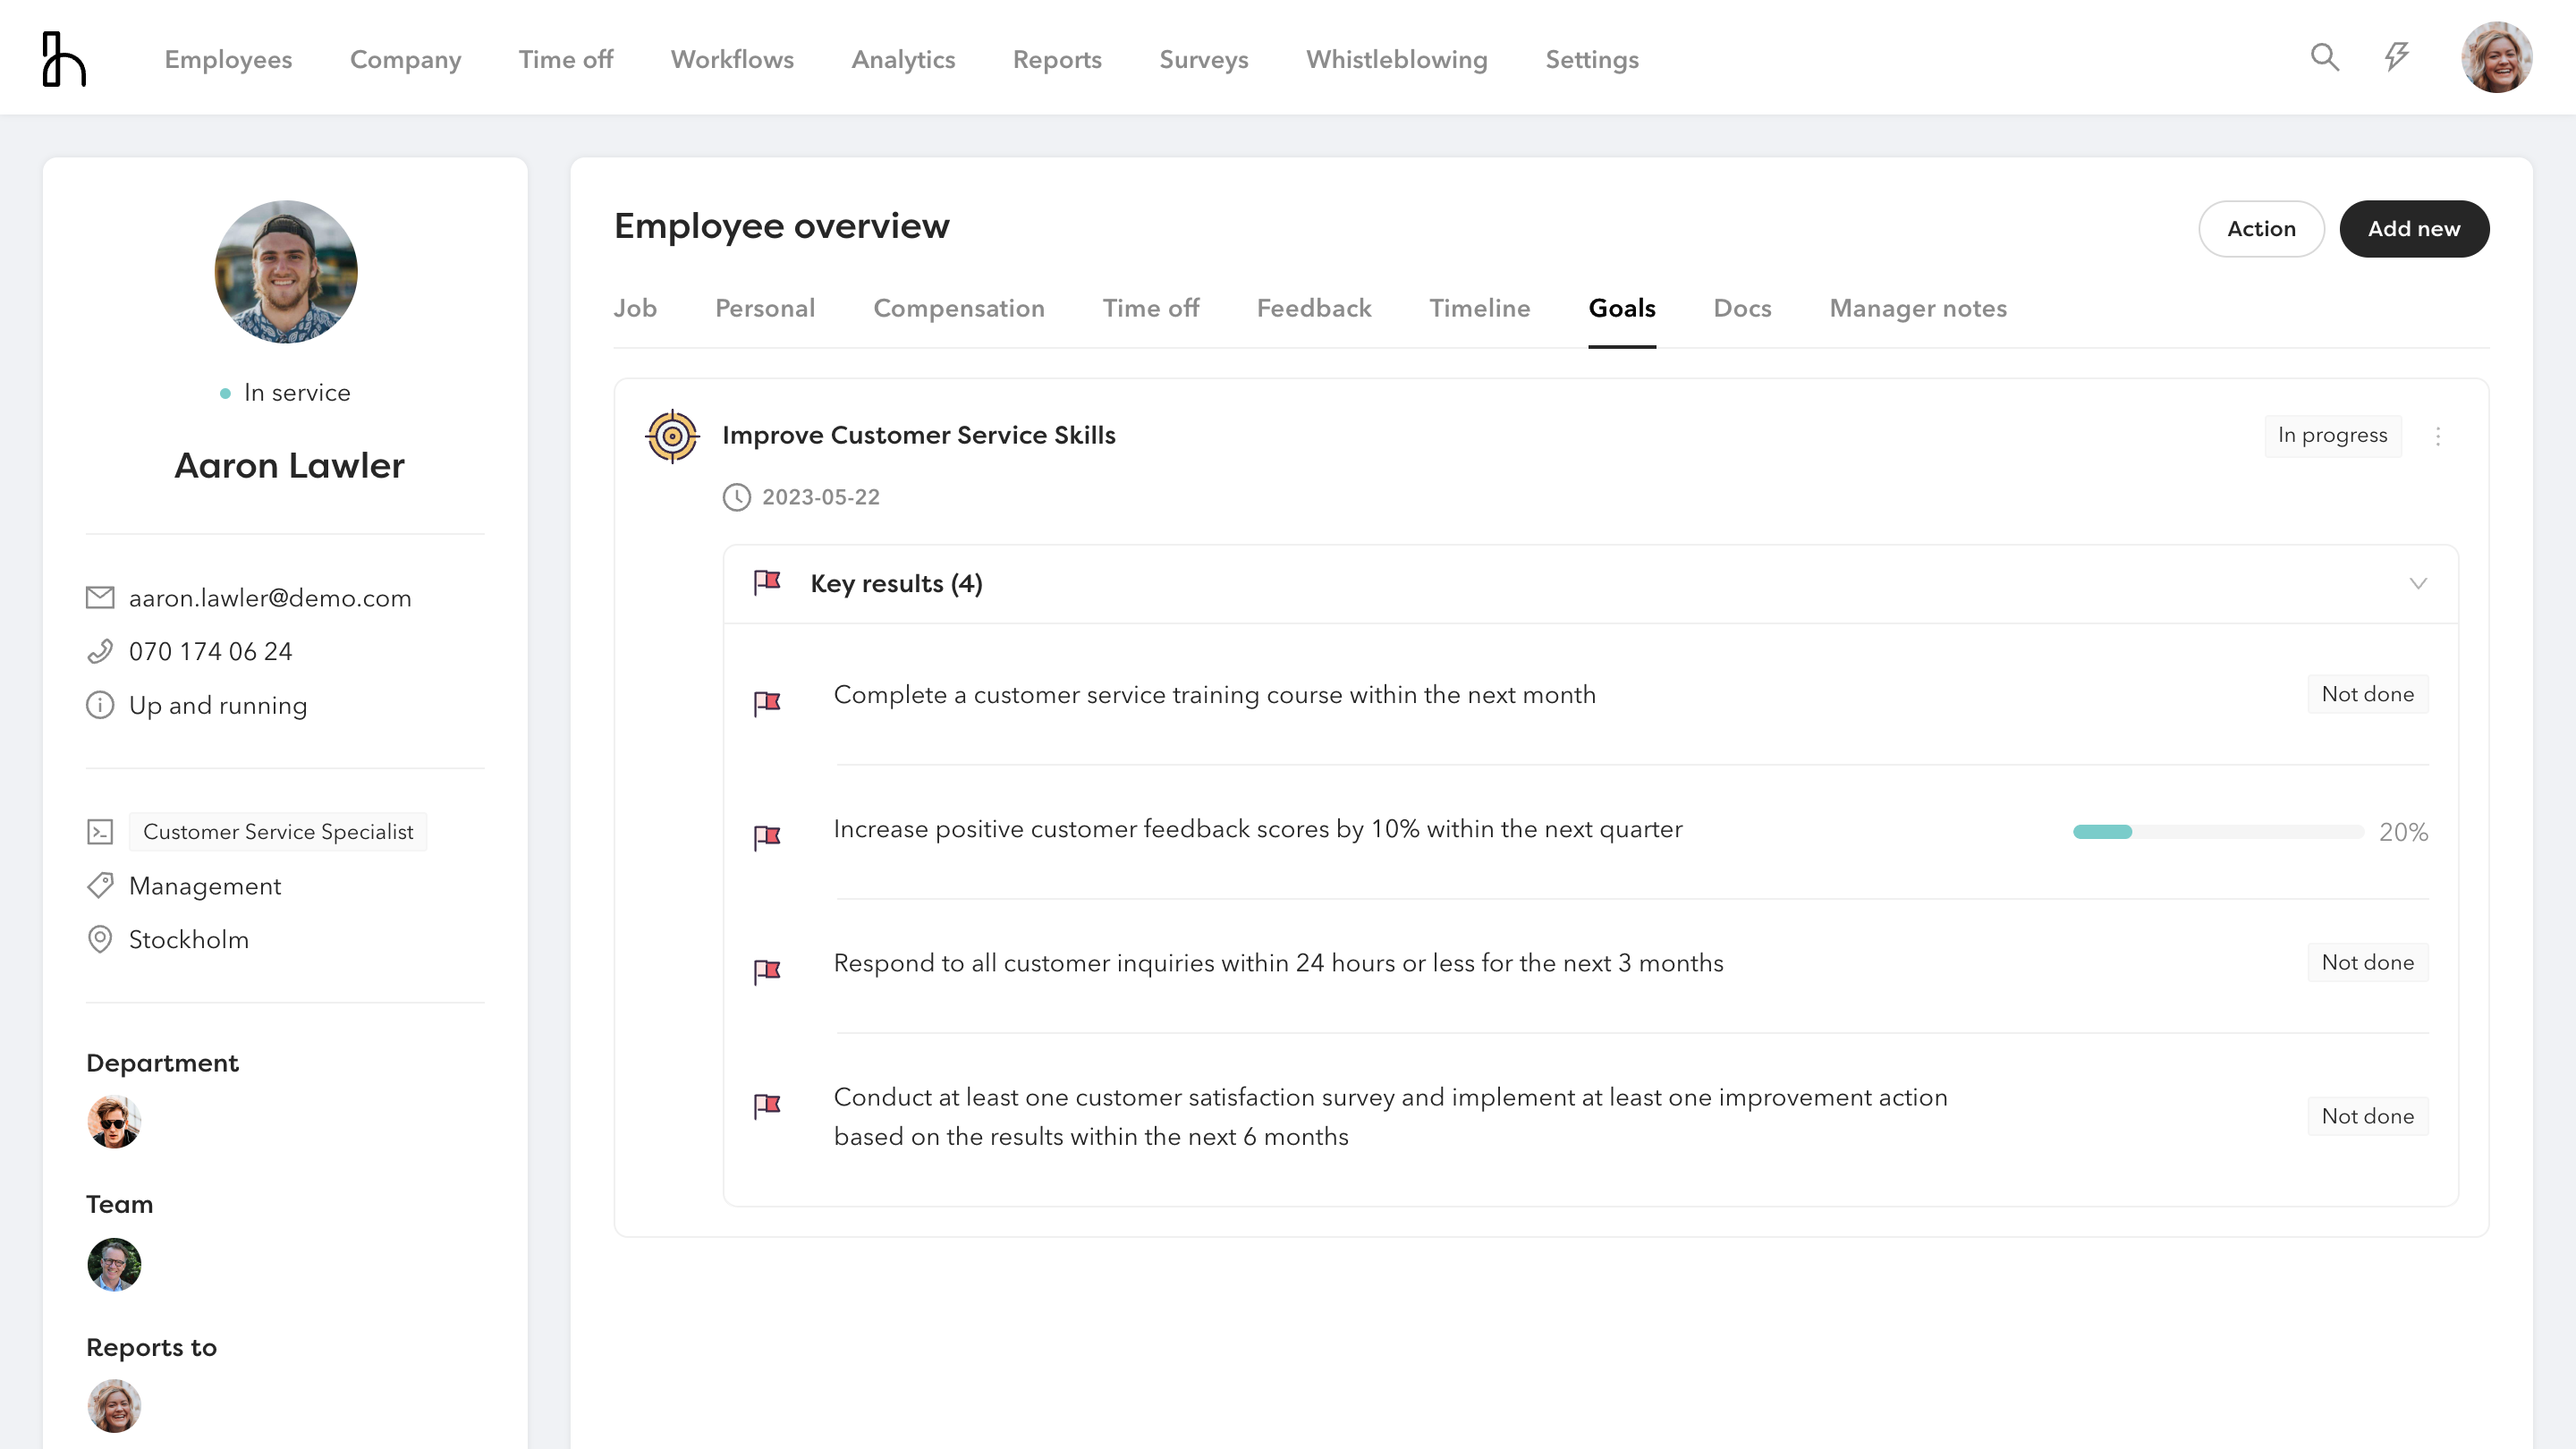Open the search magnifier icon
Image resolution: width=2576 pixels, height=1449 pixels.
(x=2324, y=57)
